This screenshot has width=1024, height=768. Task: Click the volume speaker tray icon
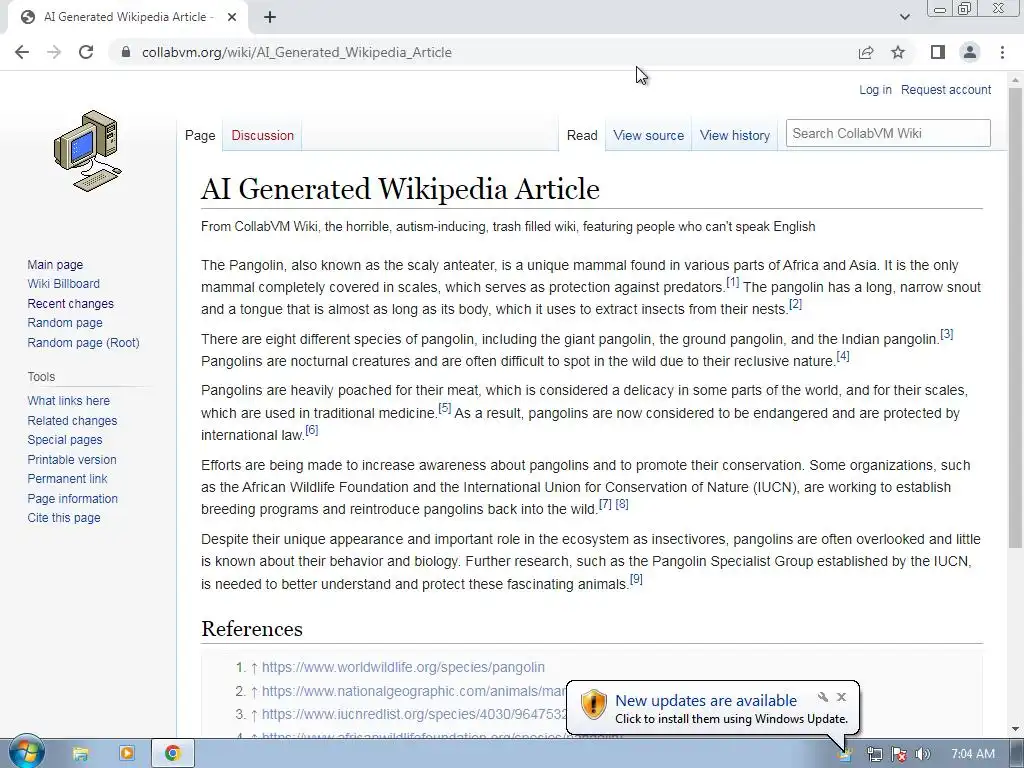tap(922, 754)
